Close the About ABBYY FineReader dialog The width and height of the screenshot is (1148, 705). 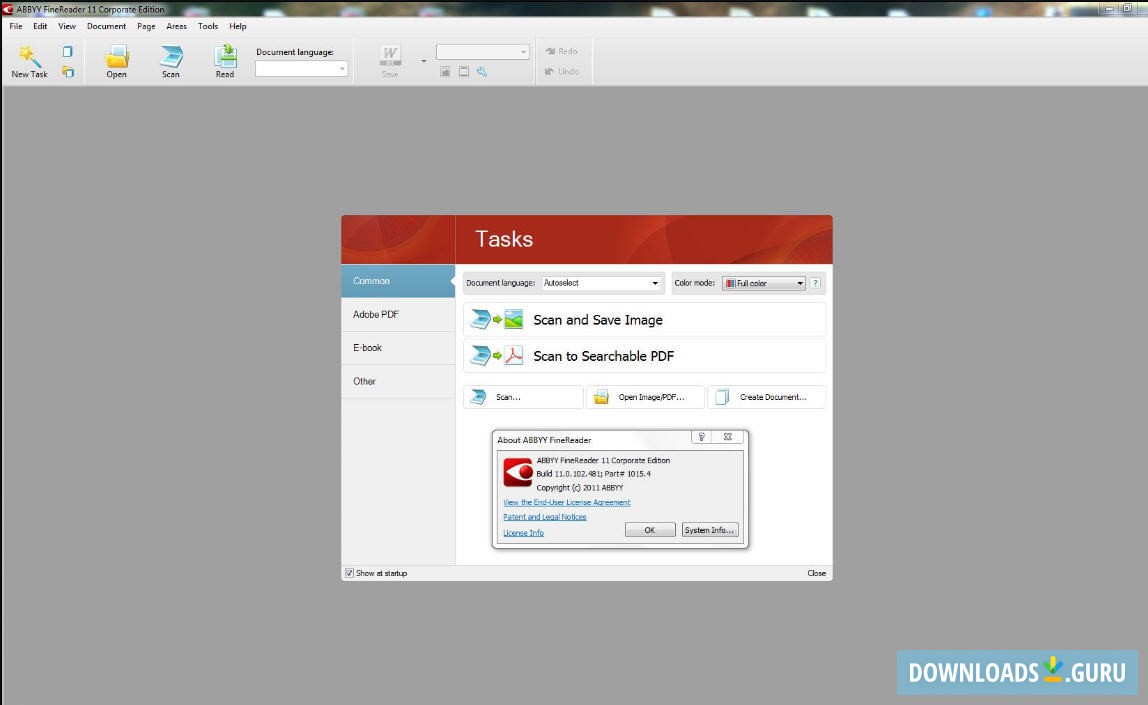pos(728,437)
